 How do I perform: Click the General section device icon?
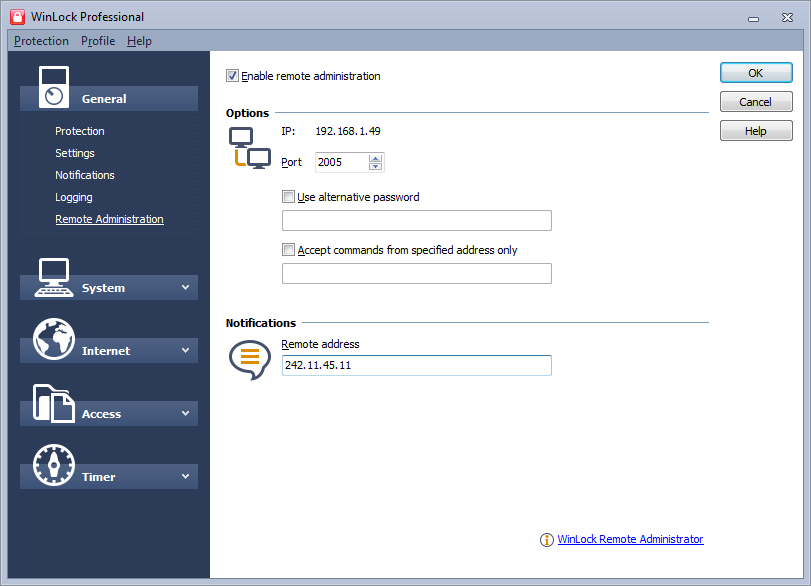pyautogui.click(x=54, y=87)
